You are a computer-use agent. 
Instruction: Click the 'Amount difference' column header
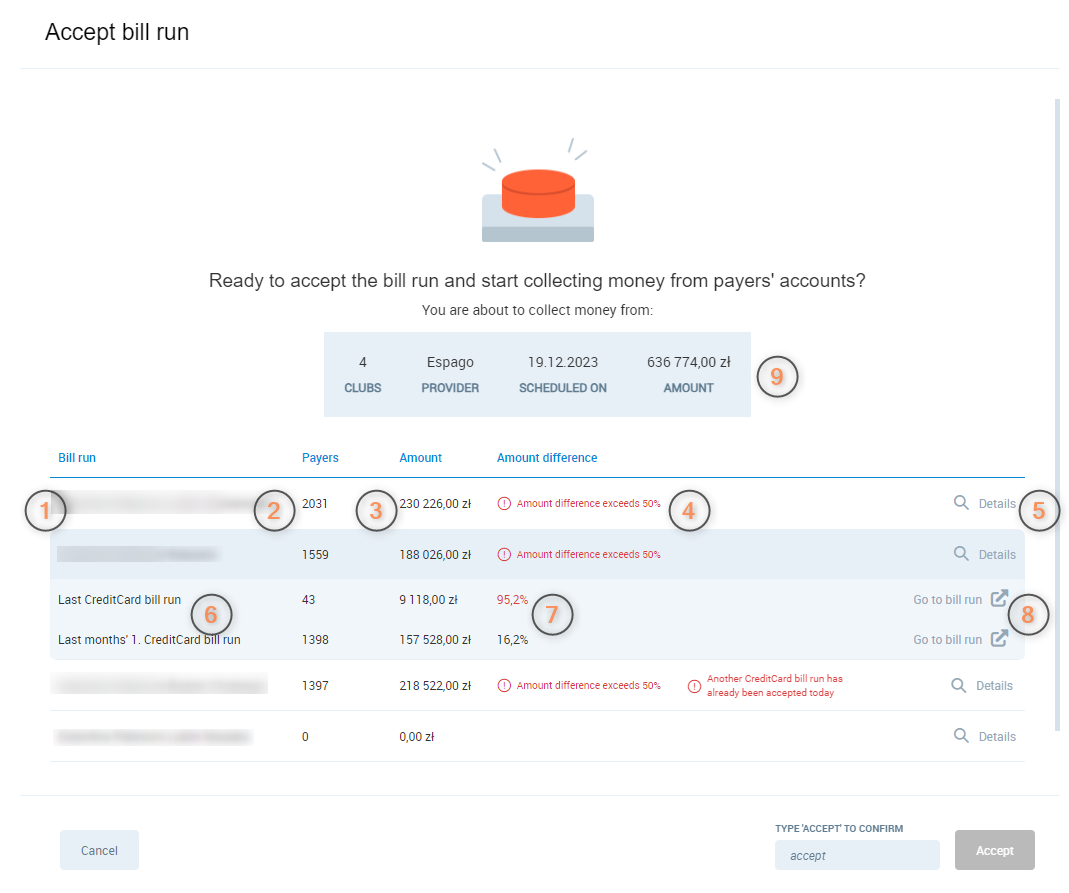[x=546, y=458]
